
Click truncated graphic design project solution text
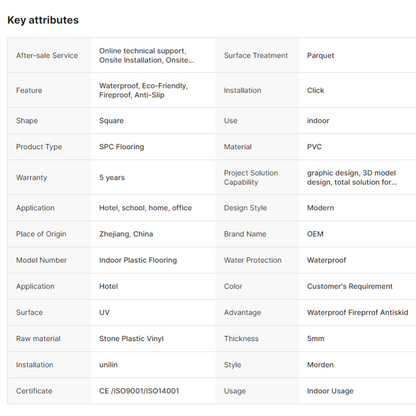352,177
